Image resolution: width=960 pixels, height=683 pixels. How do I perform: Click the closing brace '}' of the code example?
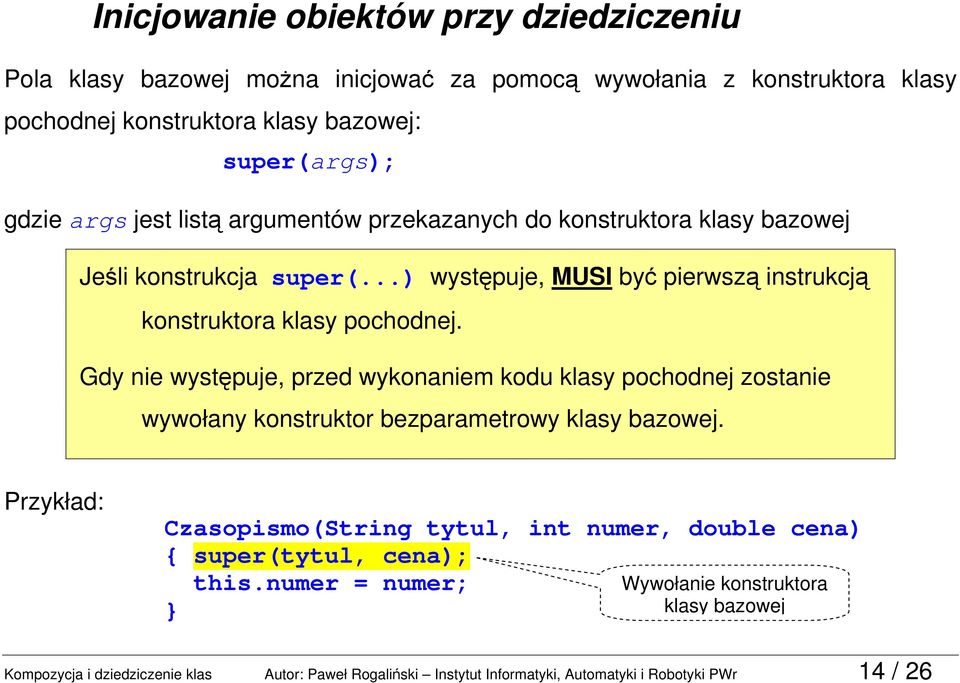171,611
